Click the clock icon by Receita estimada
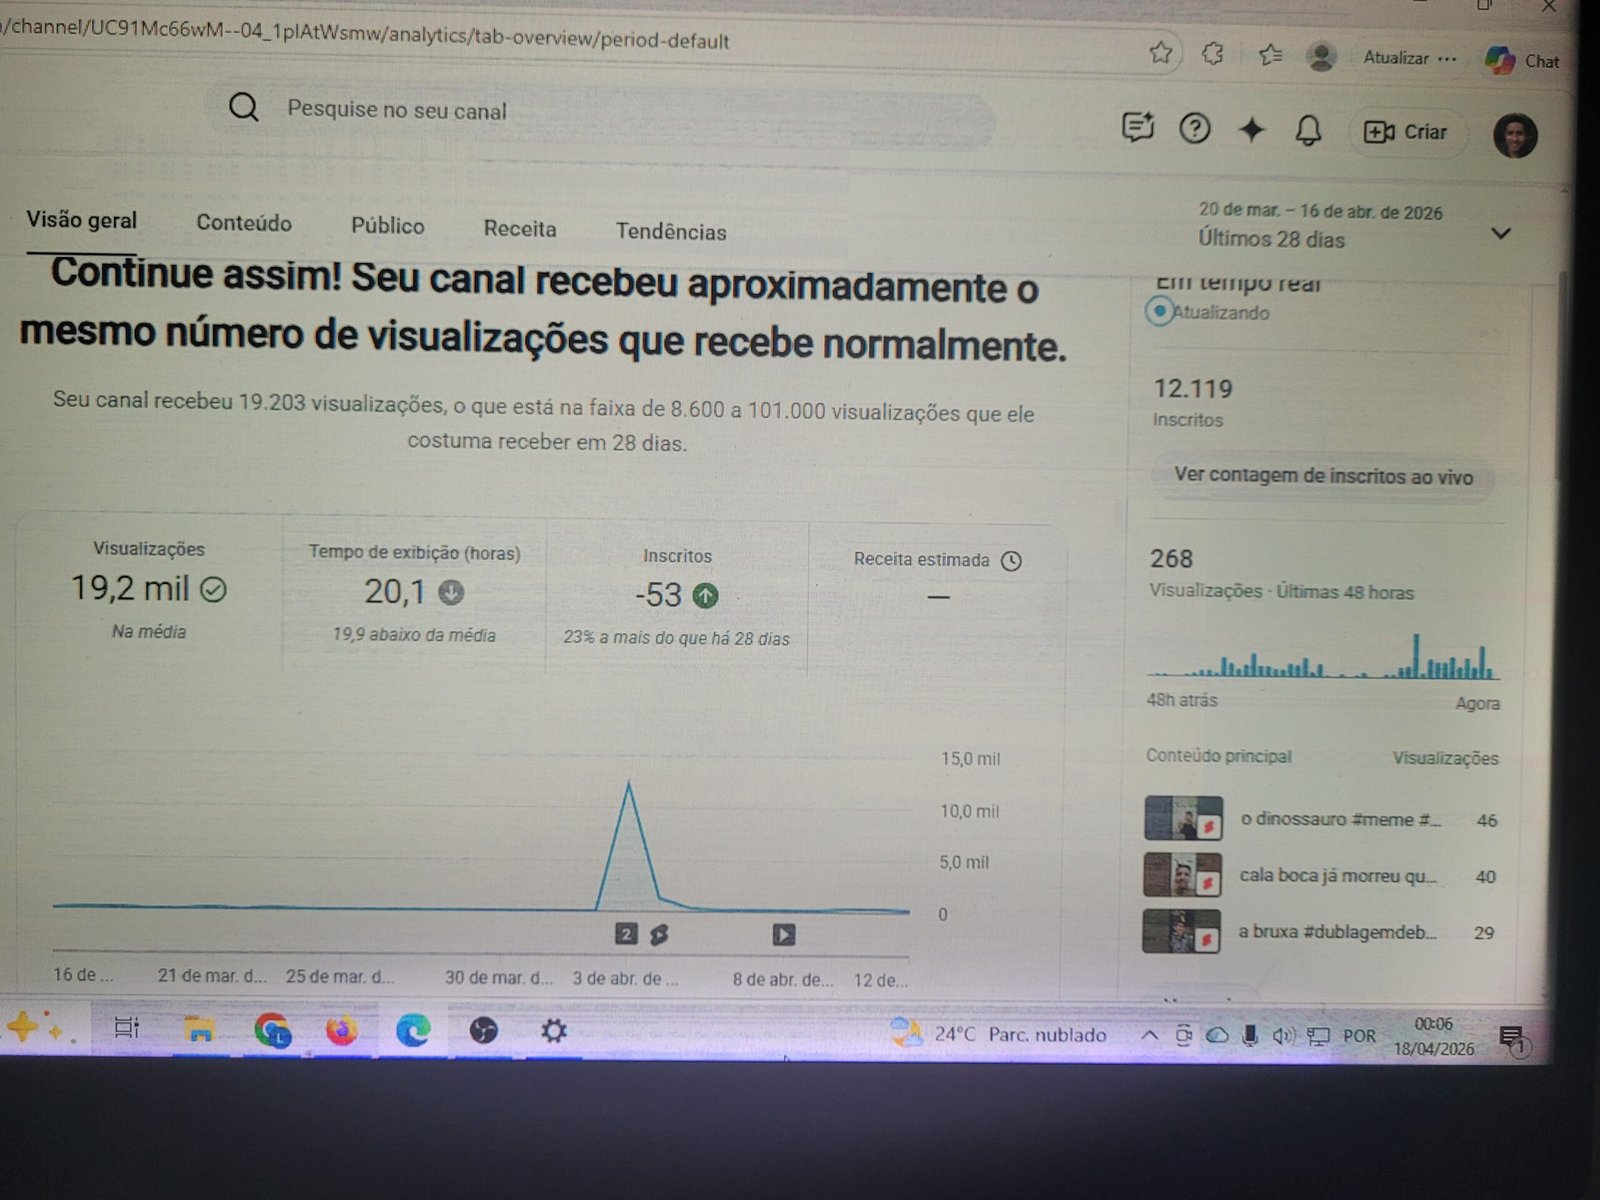This screenshot has height=1200, width=1600. click(x=1011, y=560)
